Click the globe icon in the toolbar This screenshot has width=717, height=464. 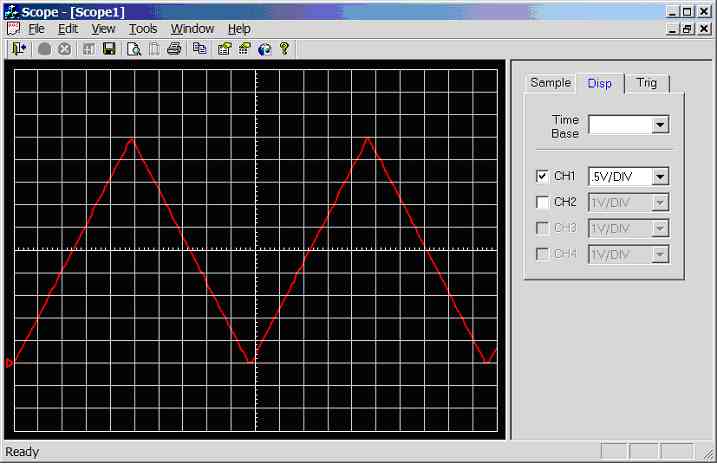[x=264, y=48]
